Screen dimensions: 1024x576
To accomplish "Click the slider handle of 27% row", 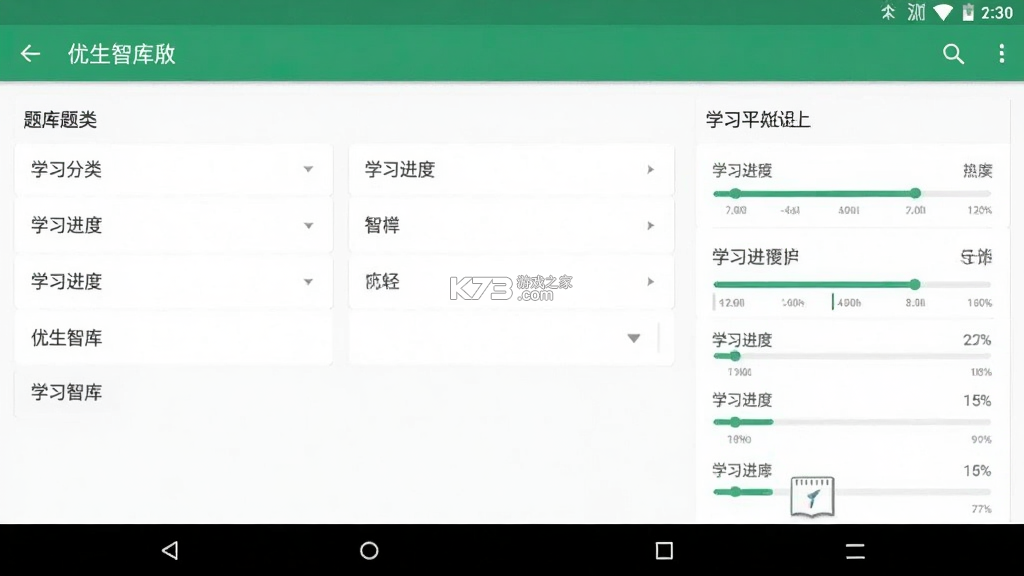I will click(x=735, y=356).
